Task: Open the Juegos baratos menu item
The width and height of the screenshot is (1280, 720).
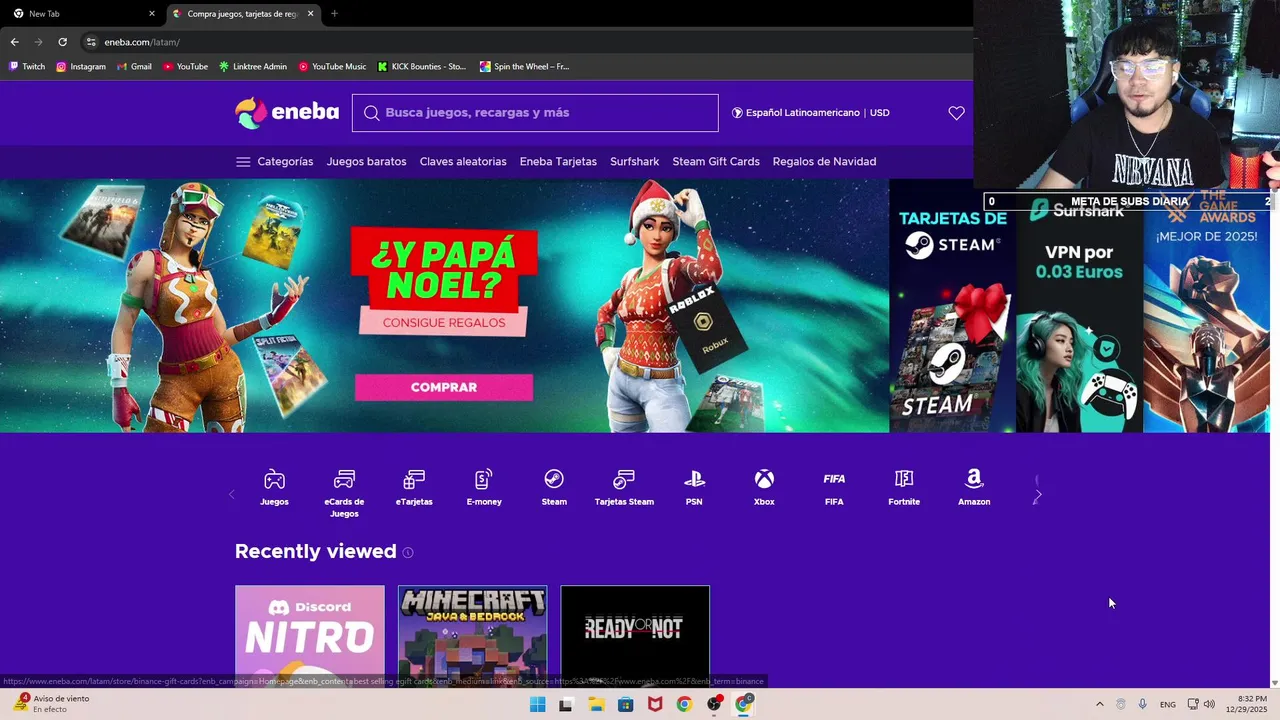Action: point(366,162)
